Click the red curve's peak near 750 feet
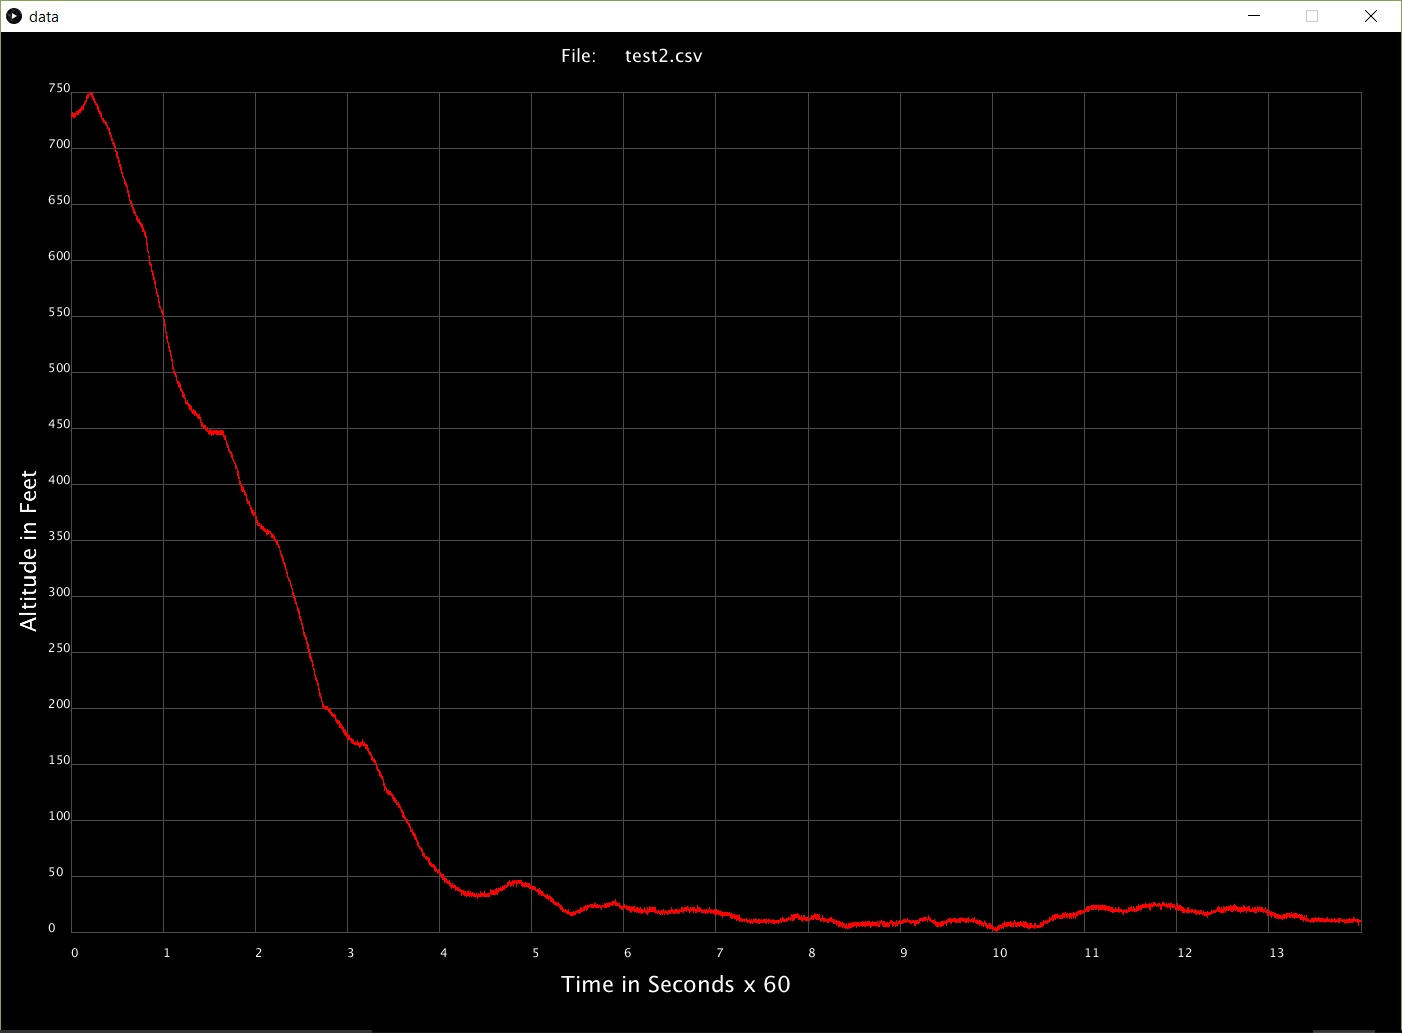1402x1033 pixels. pyautogui.click(x=90, y=94)
